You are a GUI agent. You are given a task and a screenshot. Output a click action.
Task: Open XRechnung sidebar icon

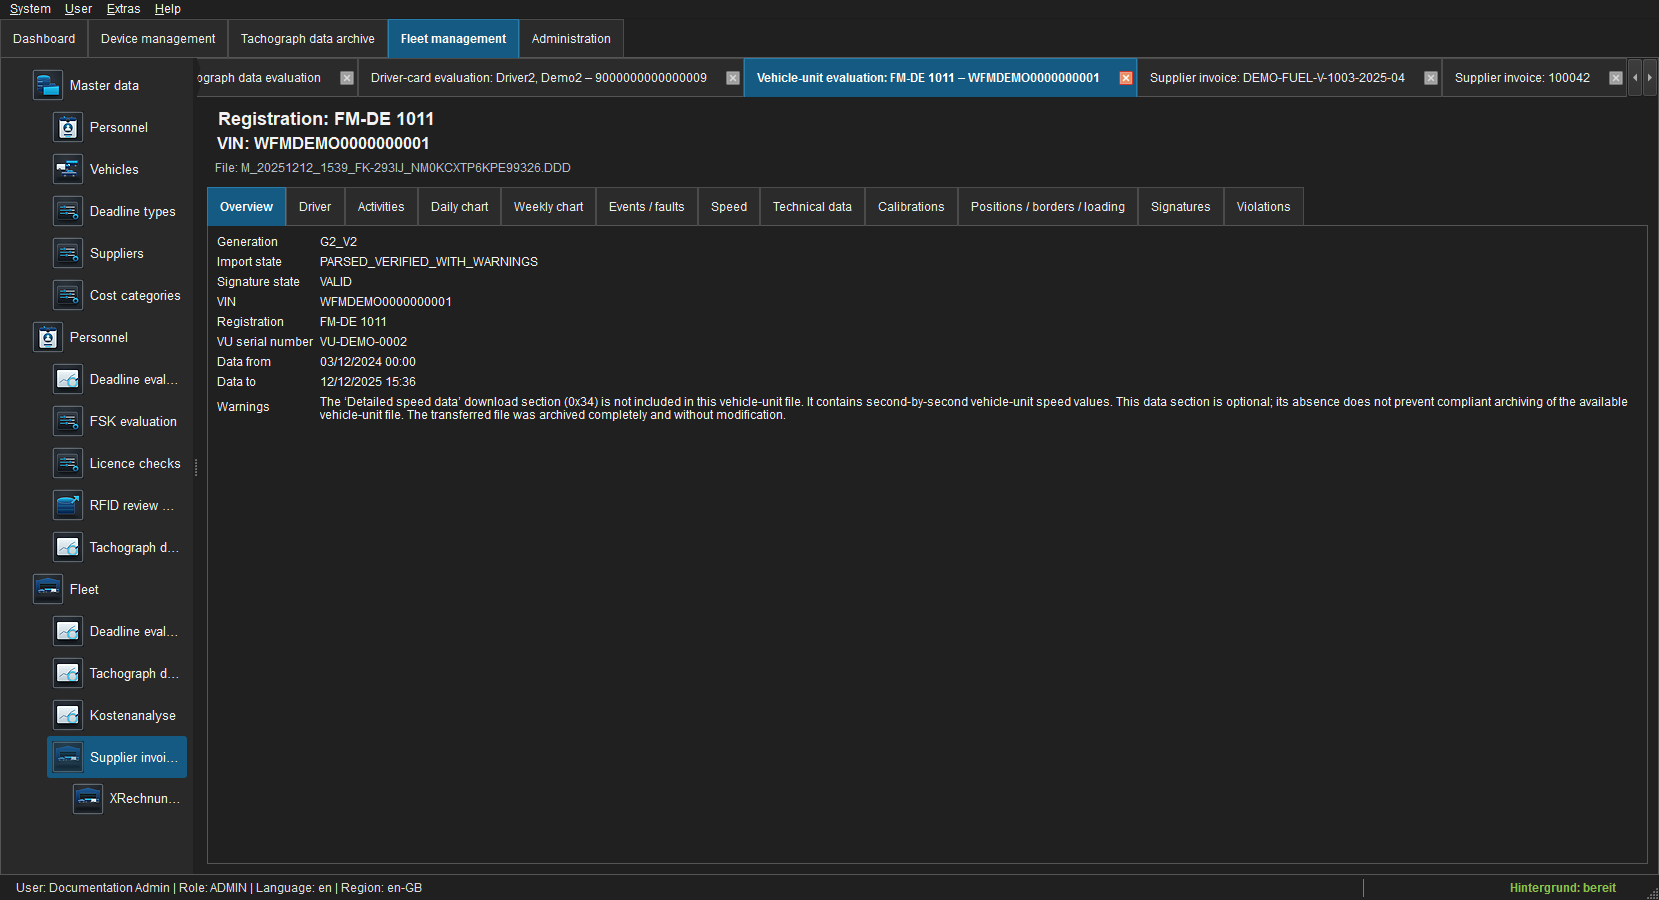tap(88, 798)
